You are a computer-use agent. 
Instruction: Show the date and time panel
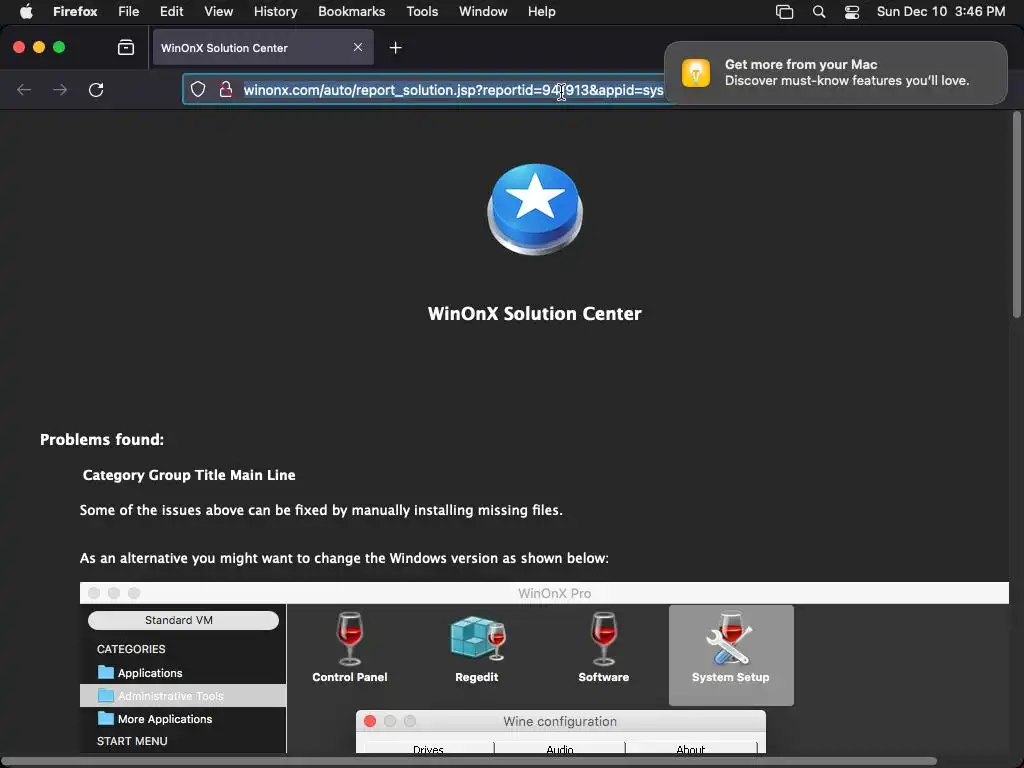coord(940,11)
